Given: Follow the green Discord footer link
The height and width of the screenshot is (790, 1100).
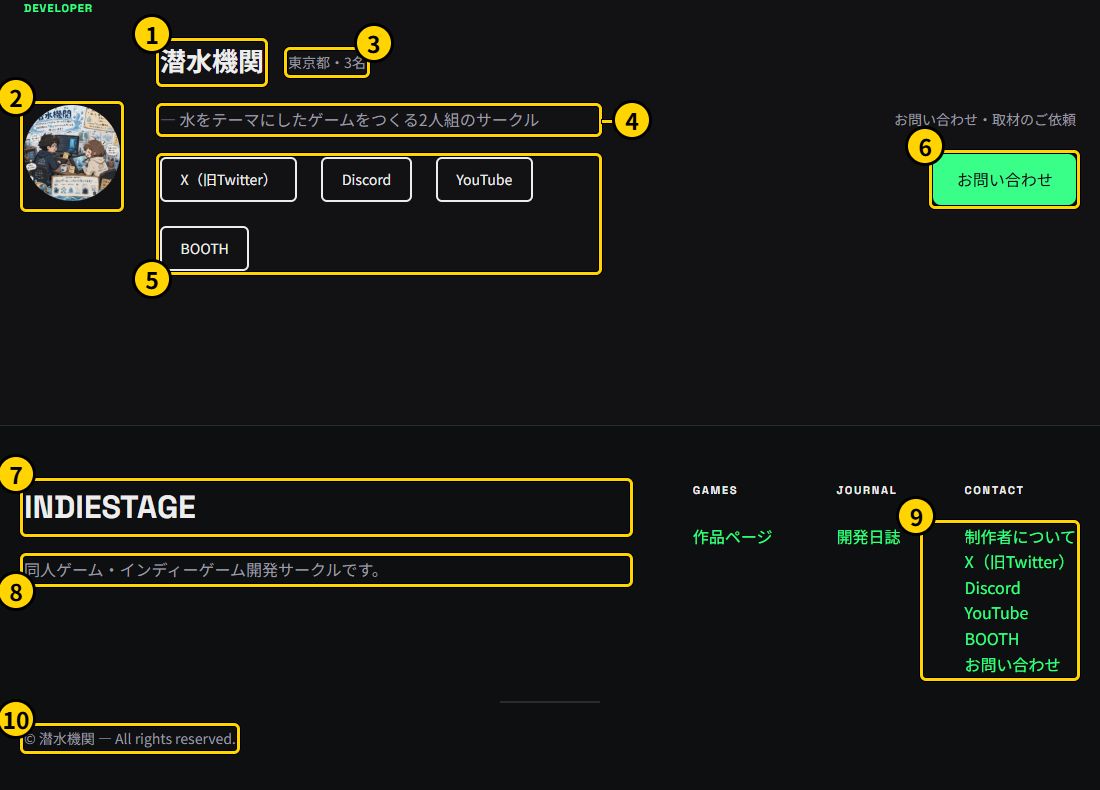Looking at the screenshot, I should (992, 588).
